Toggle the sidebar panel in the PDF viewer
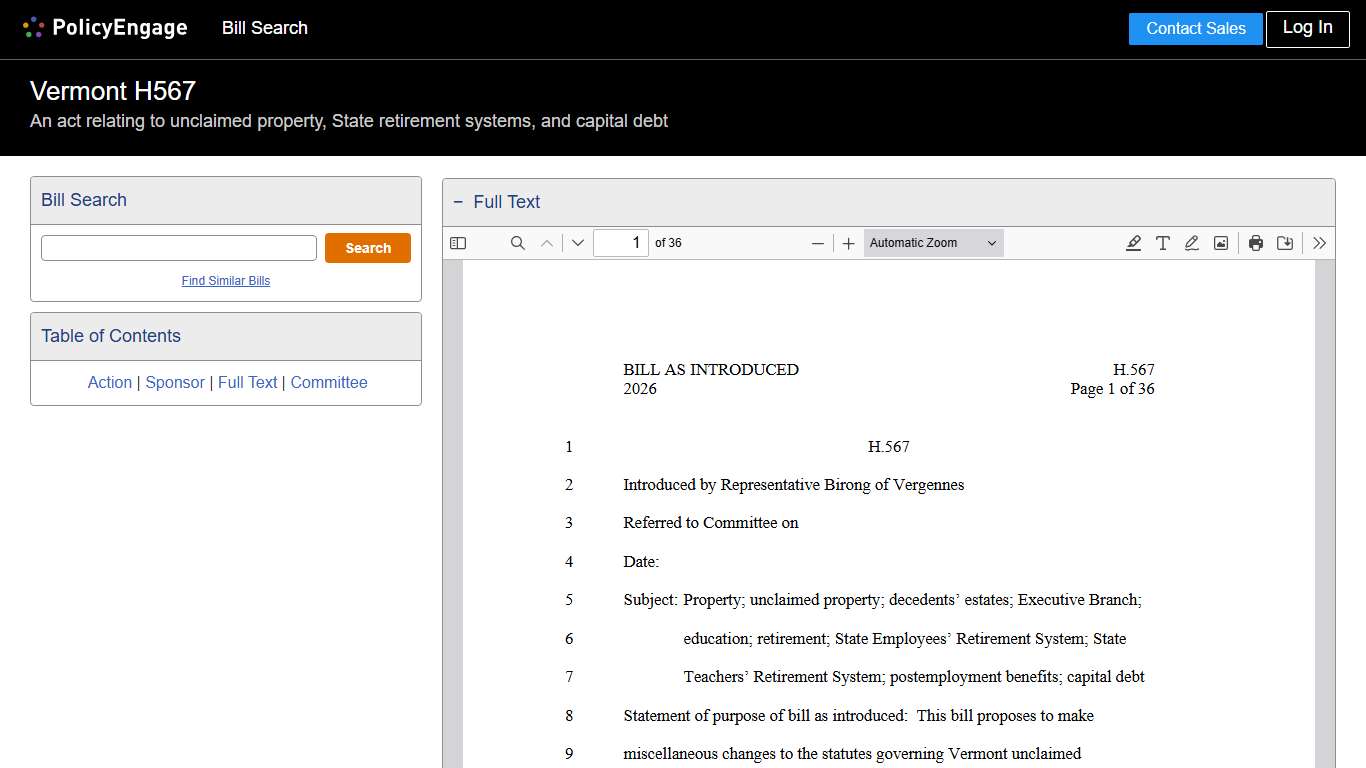 (x=458, y=242)
